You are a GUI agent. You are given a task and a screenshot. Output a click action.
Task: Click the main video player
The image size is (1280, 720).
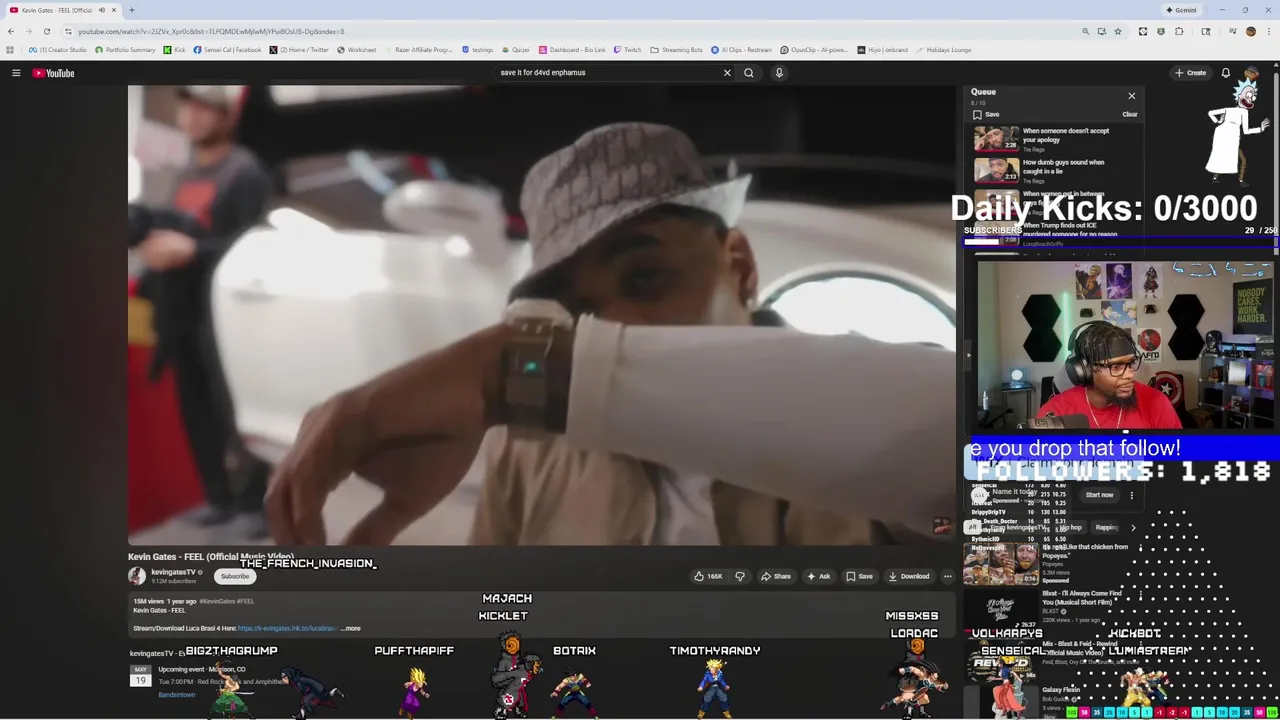tap(541, 315)
